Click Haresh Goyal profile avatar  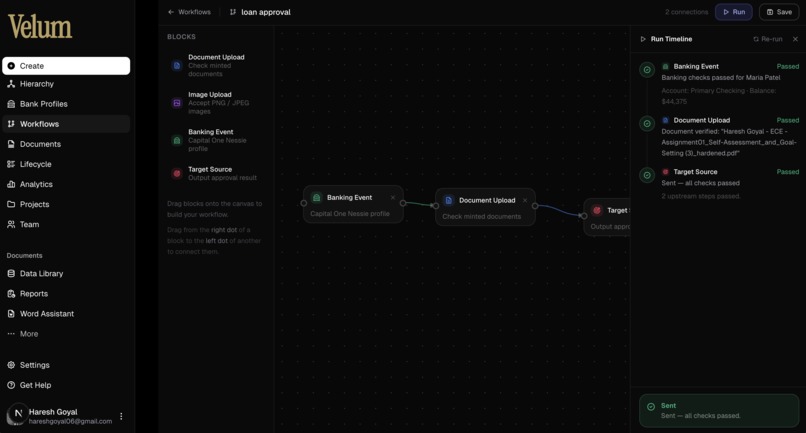click(x=17, y=413)
